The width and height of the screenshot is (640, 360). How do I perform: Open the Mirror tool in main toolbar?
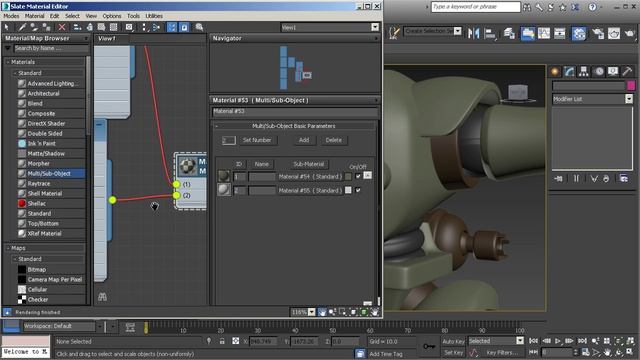click(x=473, y=33)
